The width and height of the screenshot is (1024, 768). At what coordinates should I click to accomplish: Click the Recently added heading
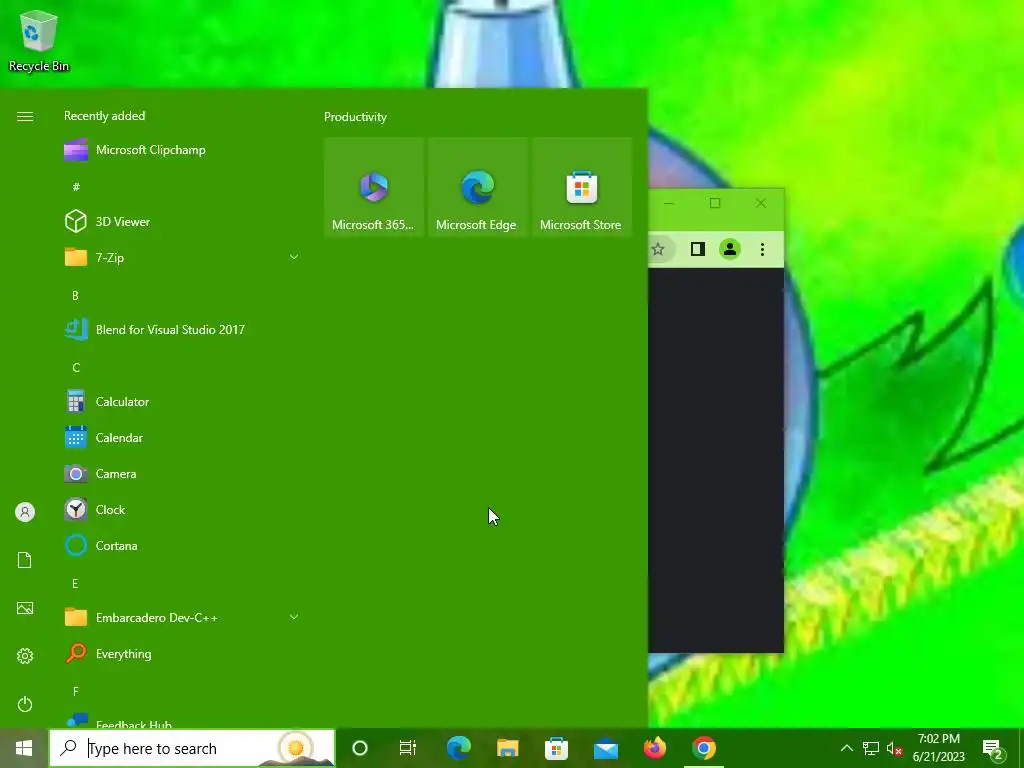pyautogui.click(x=104, y=116)
